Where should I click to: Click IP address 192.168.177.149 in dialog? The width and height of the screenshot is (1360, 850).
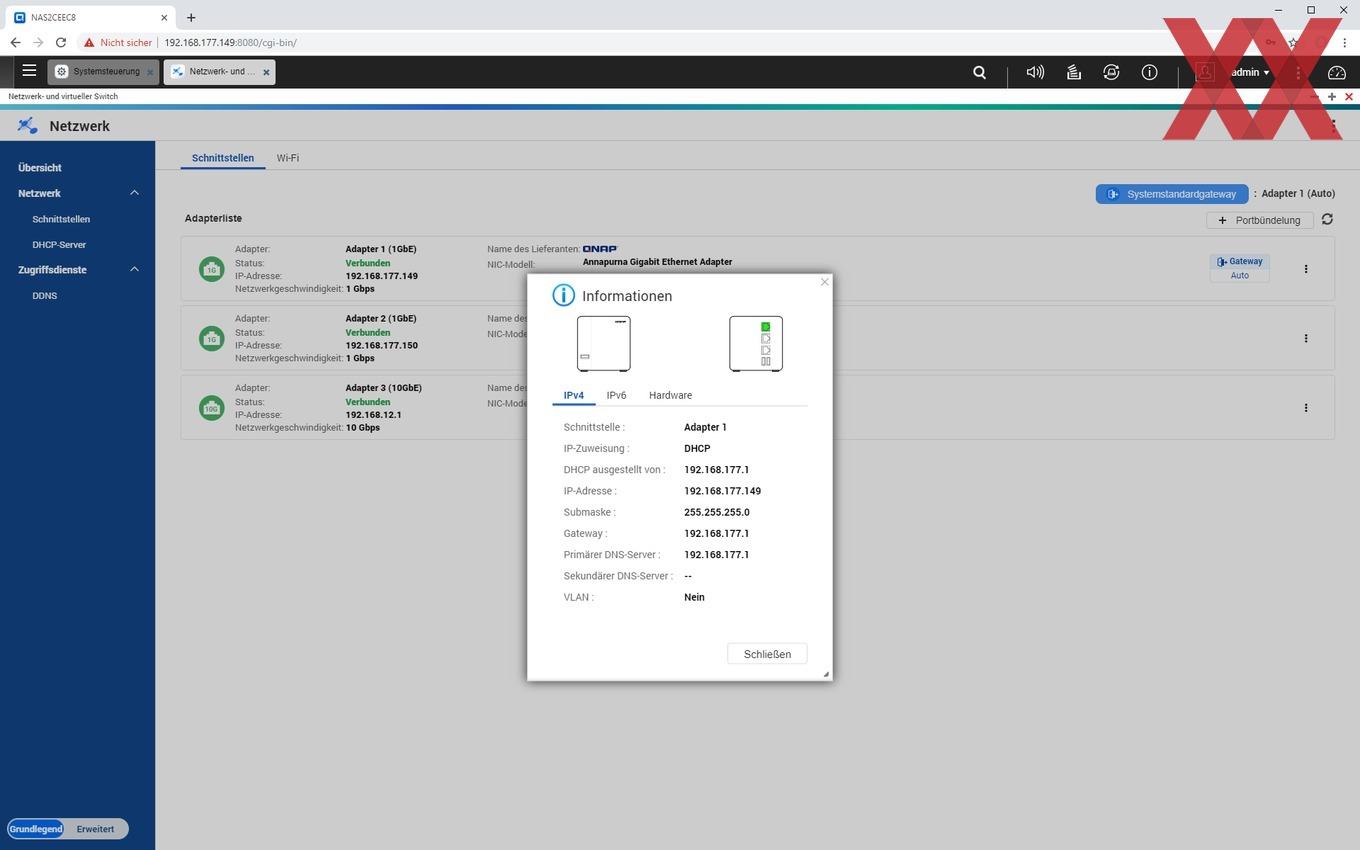pyautogui.click(x=722, y=491)
